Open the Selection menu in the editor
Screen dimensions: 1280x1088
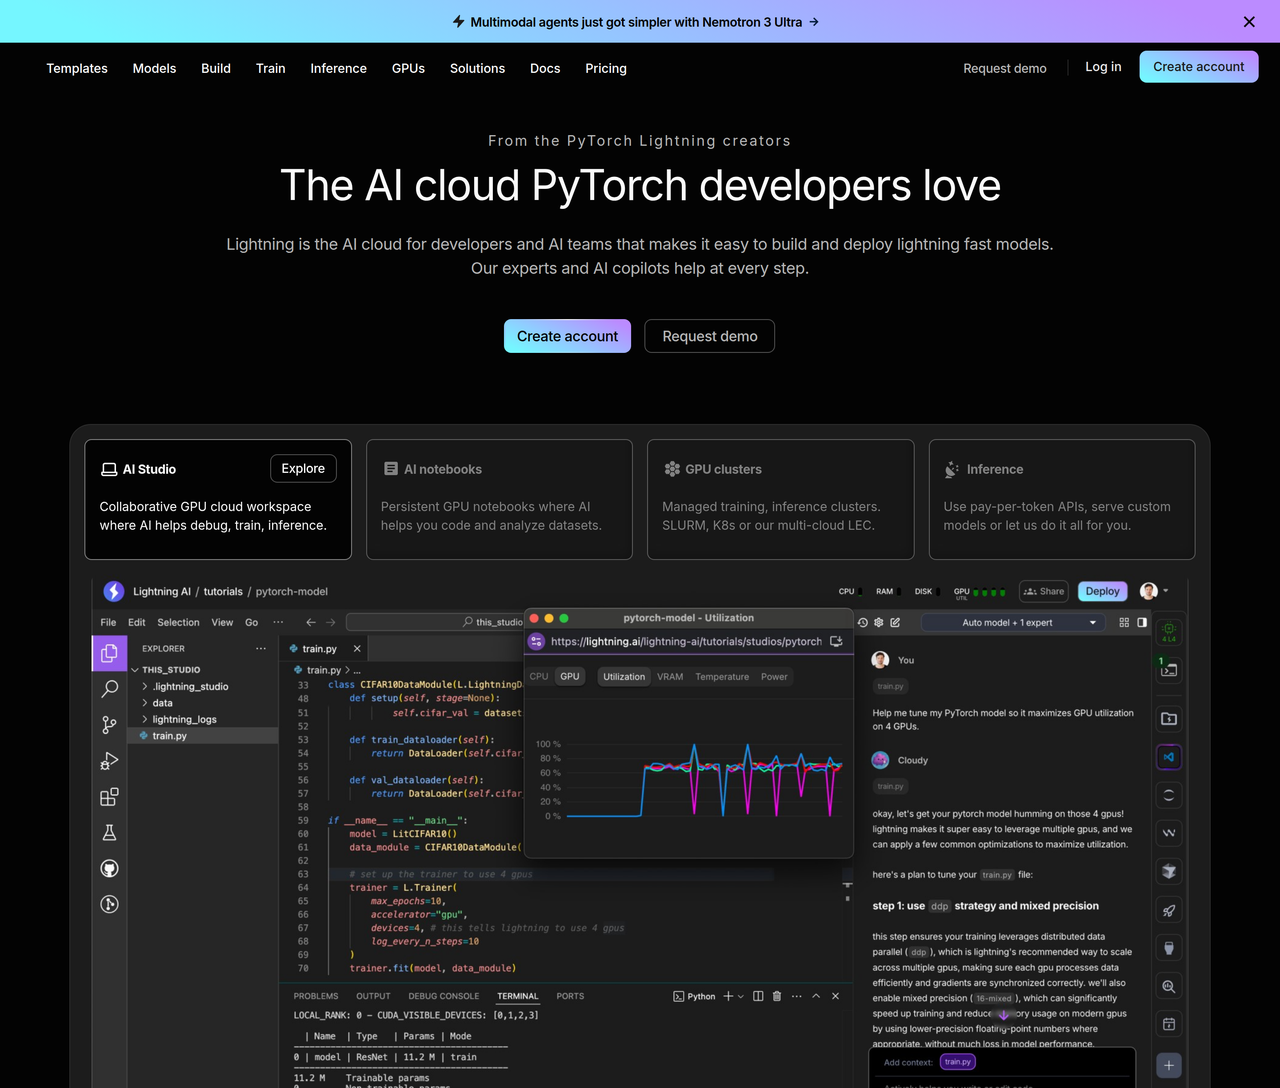point(178,622)
